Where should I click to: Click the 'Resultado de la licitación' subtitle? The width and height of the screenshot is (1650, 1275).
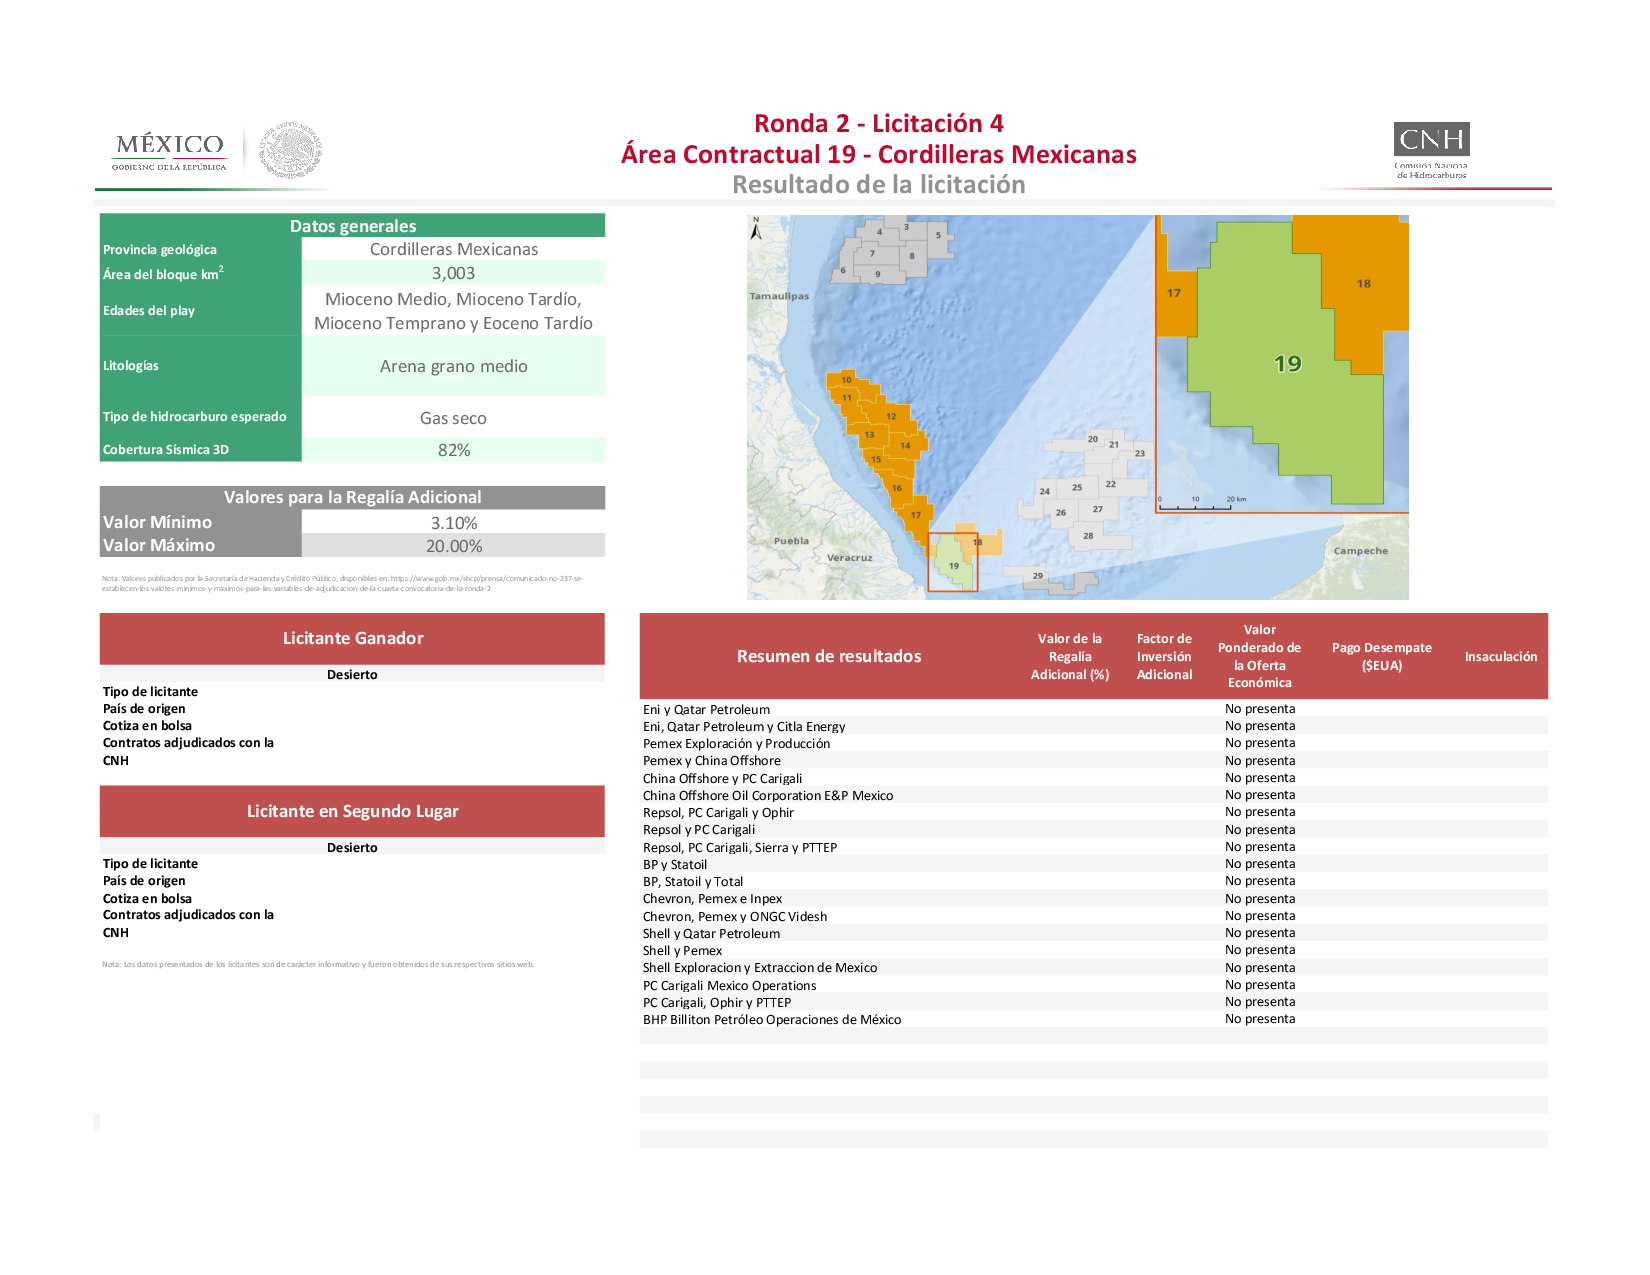878,185
